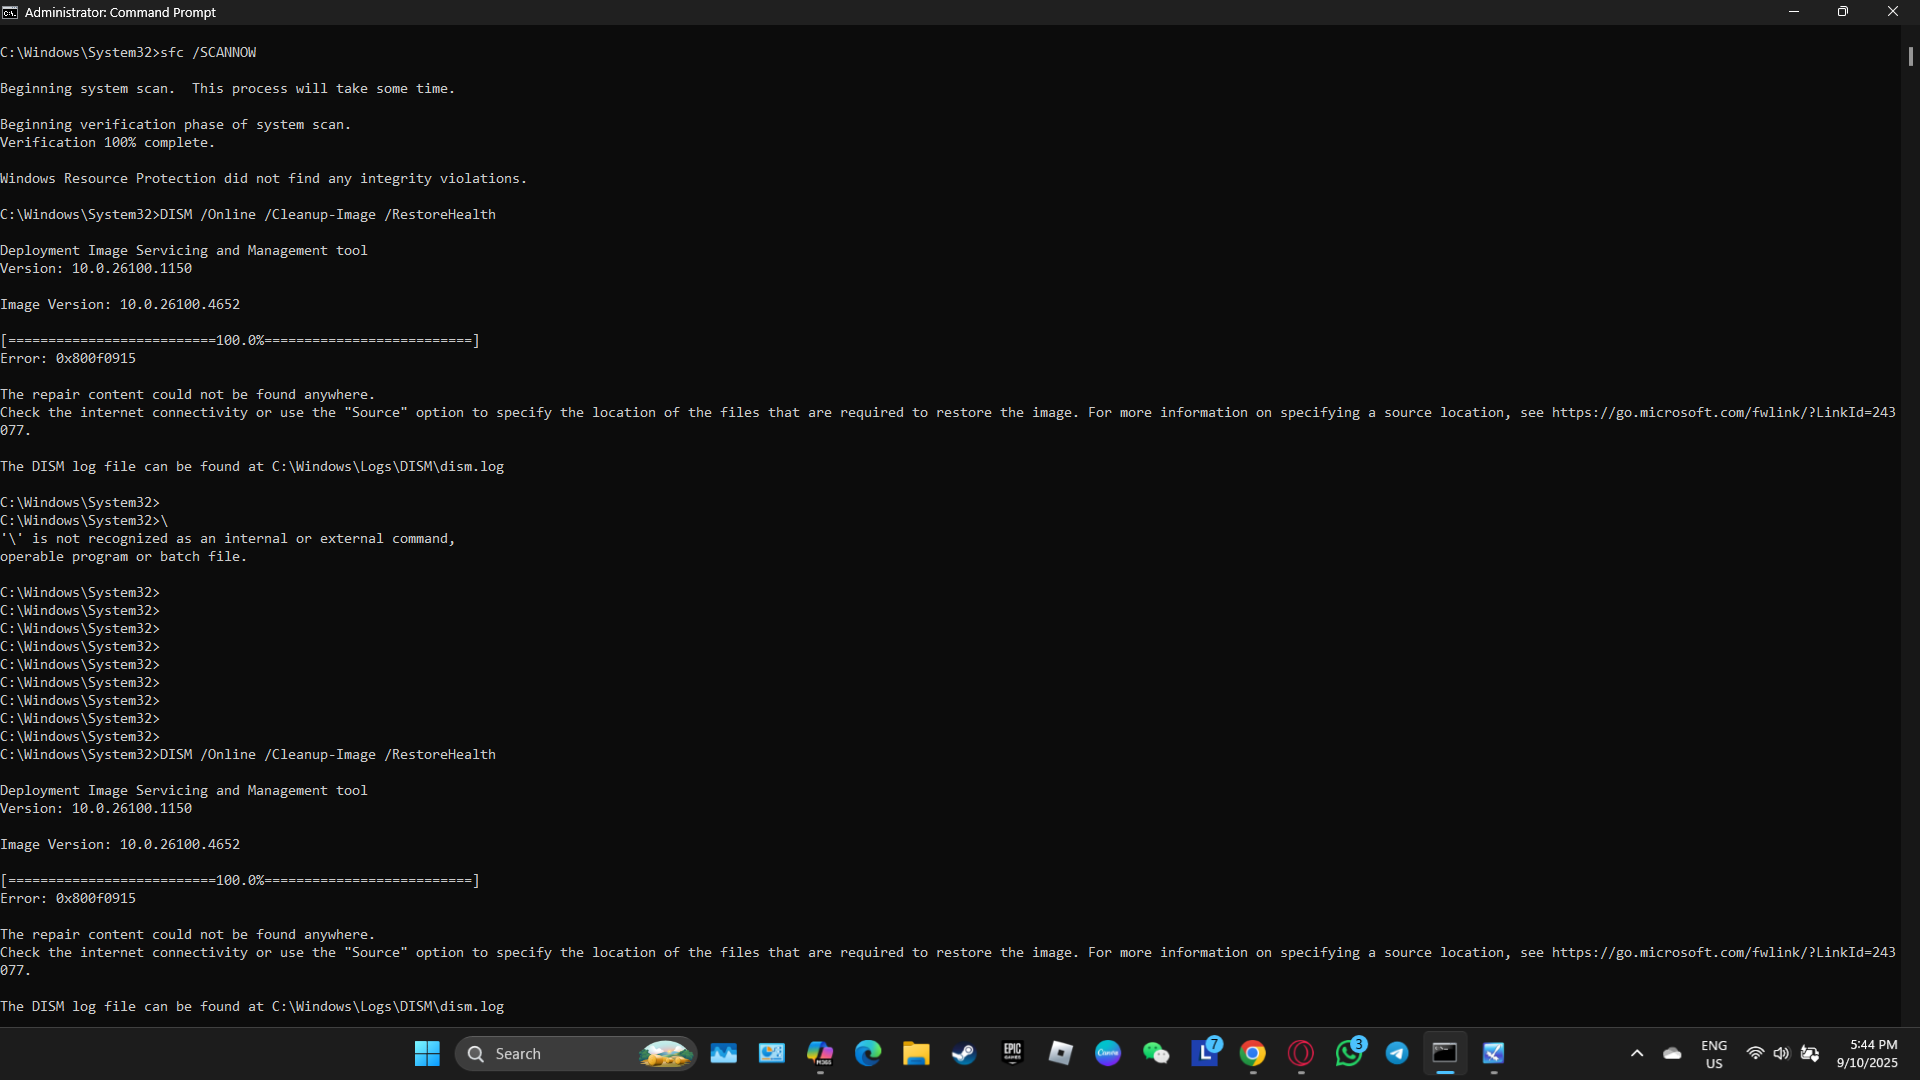Open the Windows Start menu

427,1053
